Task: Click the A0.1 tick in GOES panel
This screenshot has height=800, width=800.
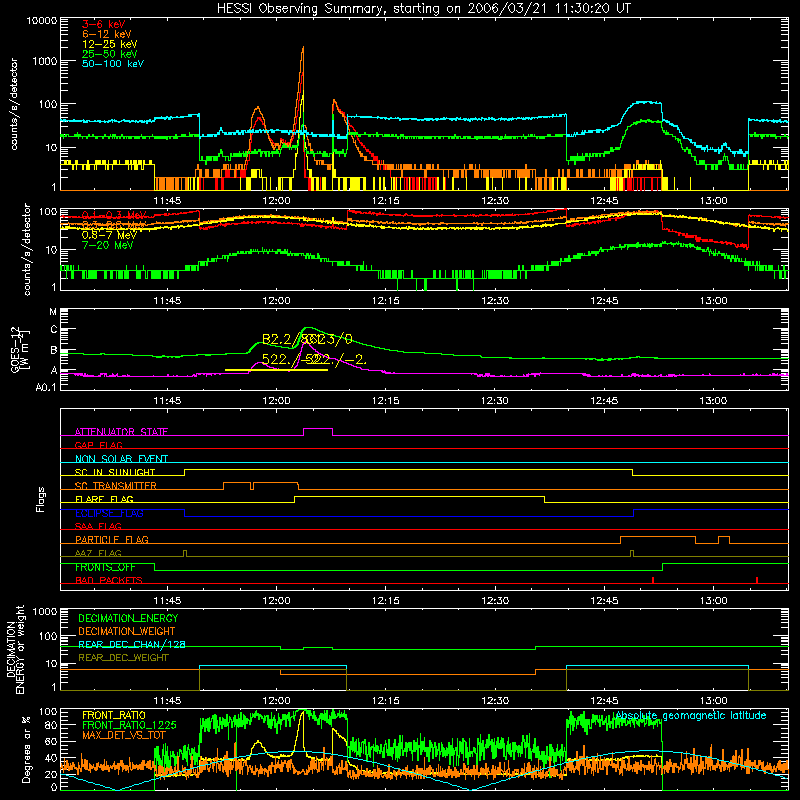Action: 46,387
